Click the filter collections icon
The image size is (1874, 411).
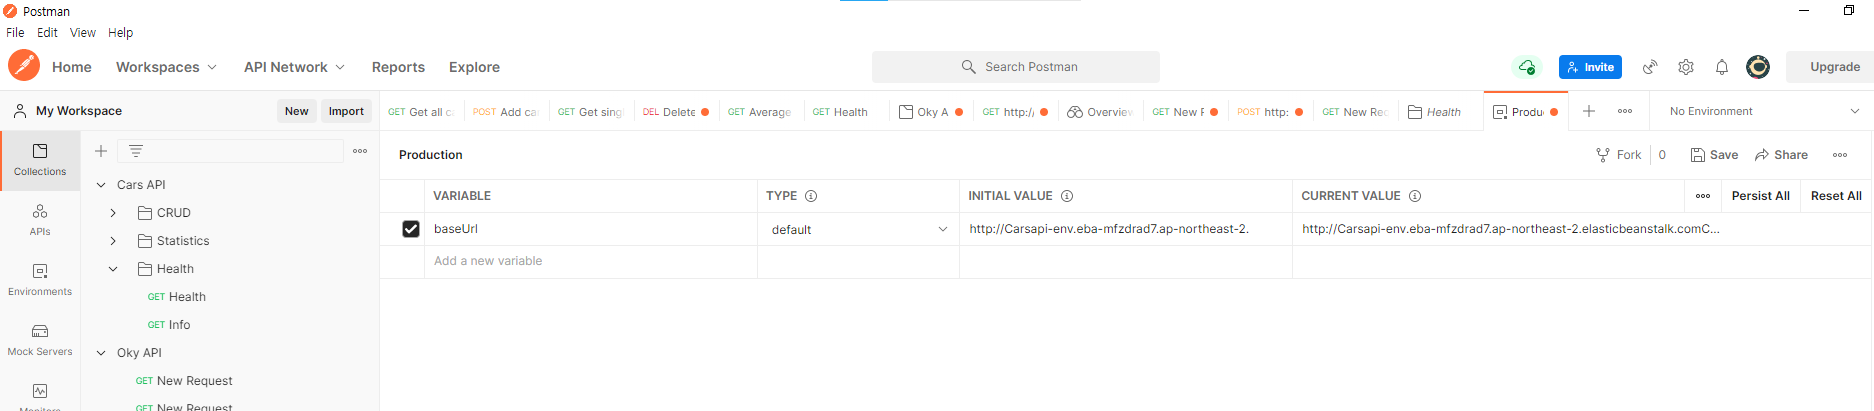136,151
